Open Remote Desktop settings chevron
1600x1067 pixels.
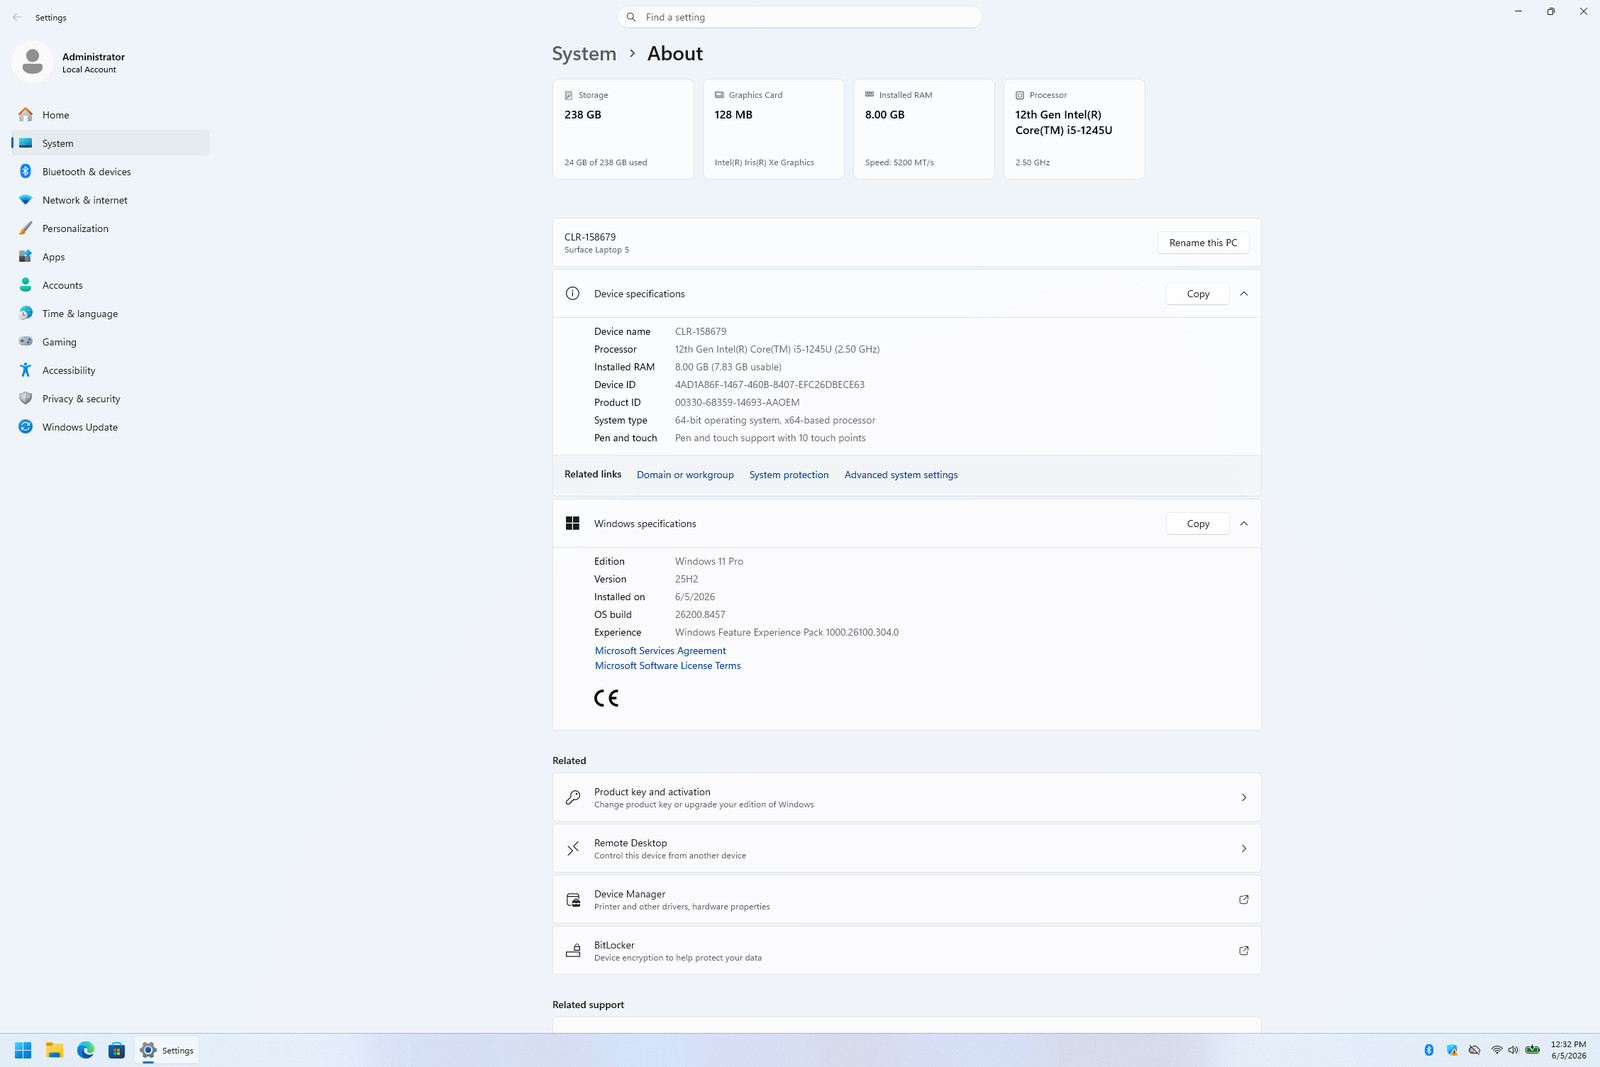point(1244,849)
